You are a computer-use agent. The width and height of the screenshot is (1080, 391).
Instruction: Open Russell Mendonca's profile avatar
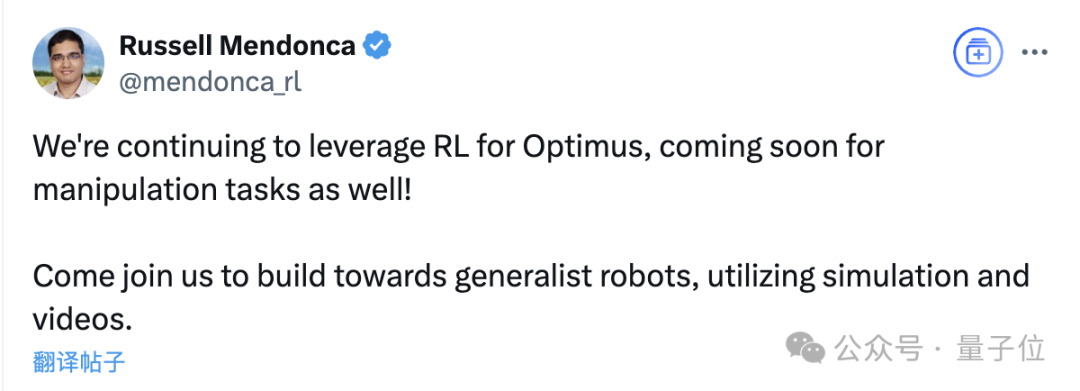pyautogui.click(x=68, y=63)
